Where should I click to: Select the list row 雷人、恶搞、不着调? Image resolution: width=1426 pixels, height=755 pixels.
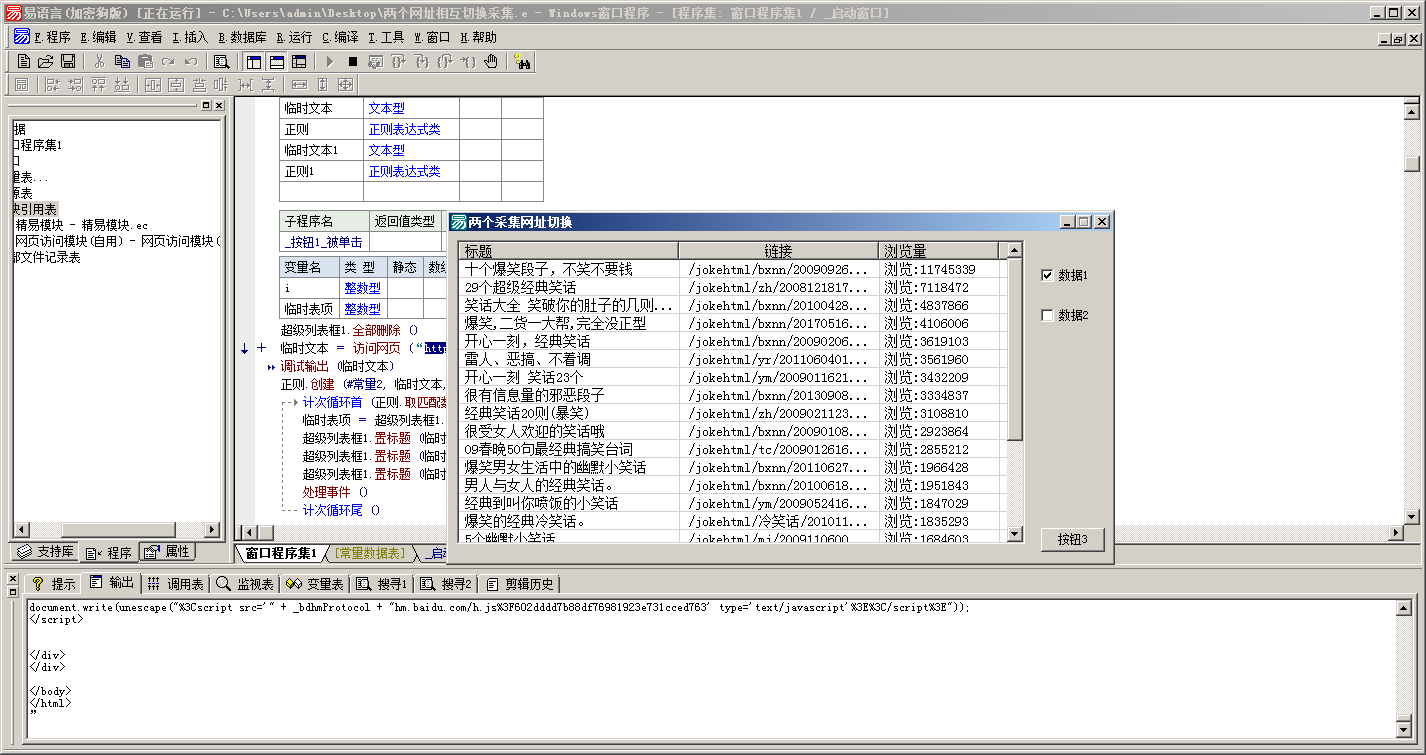732,359
